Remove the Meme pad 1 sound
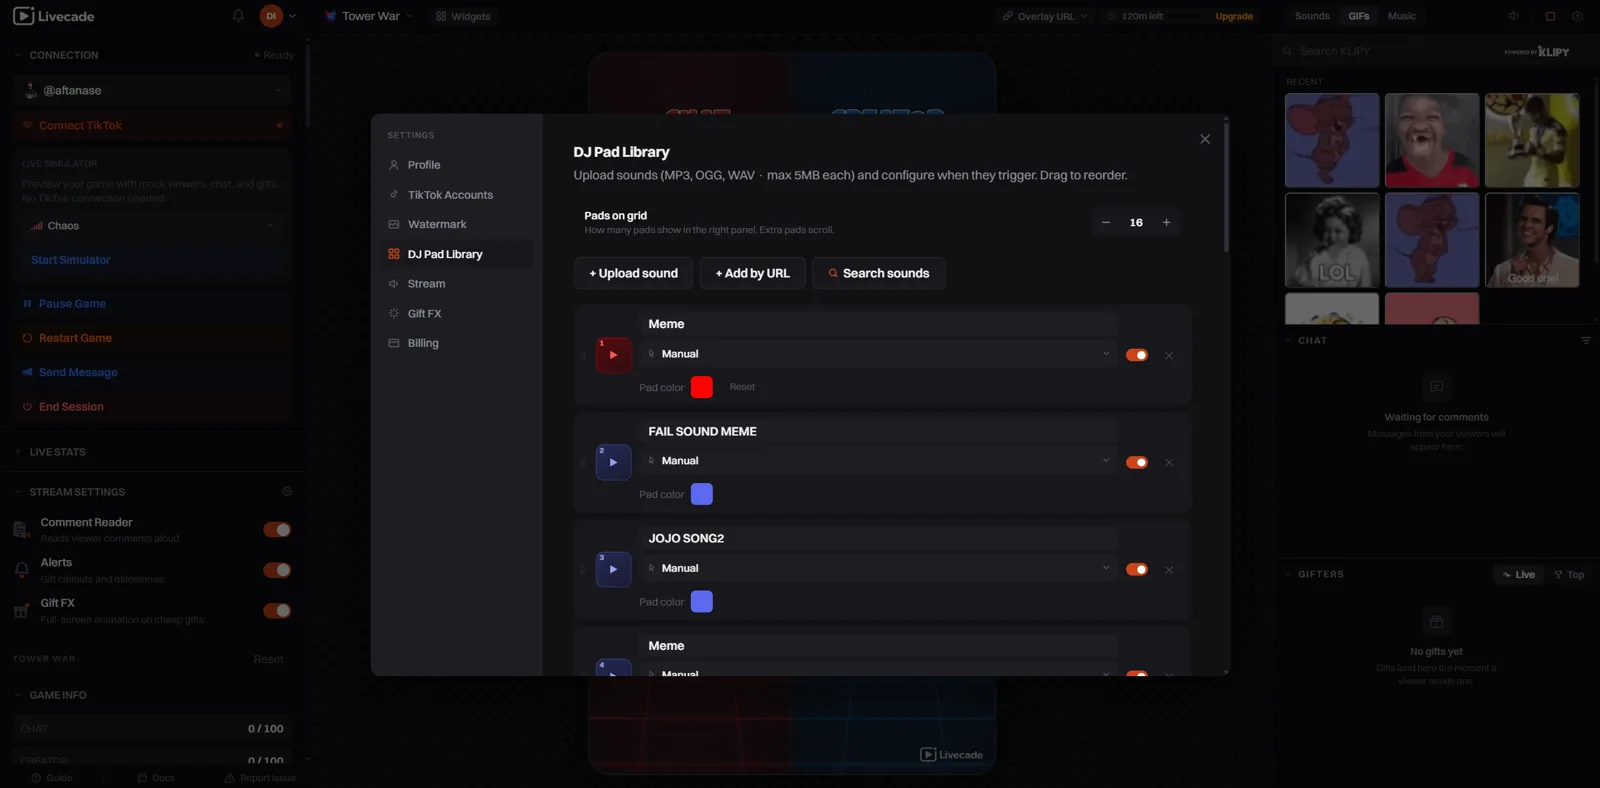The height and width of the screenshot is (788, 1600). (1169, 355)
